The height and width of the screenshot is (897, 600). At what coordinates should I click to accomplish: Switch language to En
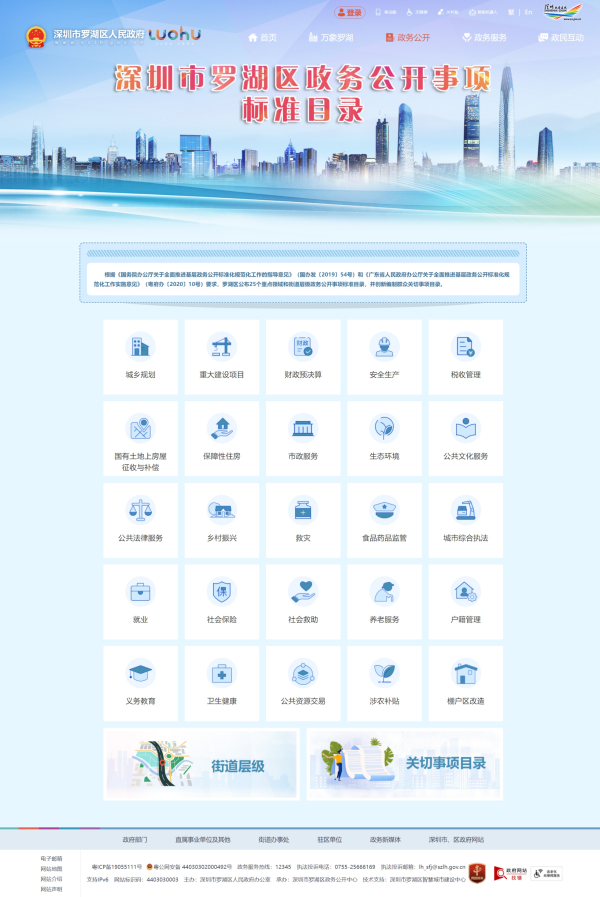[x=528, y=13]
